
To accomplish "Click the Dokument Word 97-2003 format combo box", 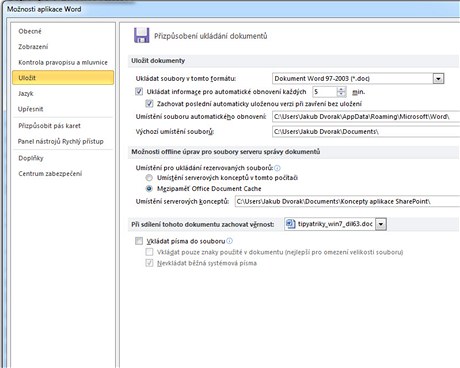I will click(x=358, y=79).
